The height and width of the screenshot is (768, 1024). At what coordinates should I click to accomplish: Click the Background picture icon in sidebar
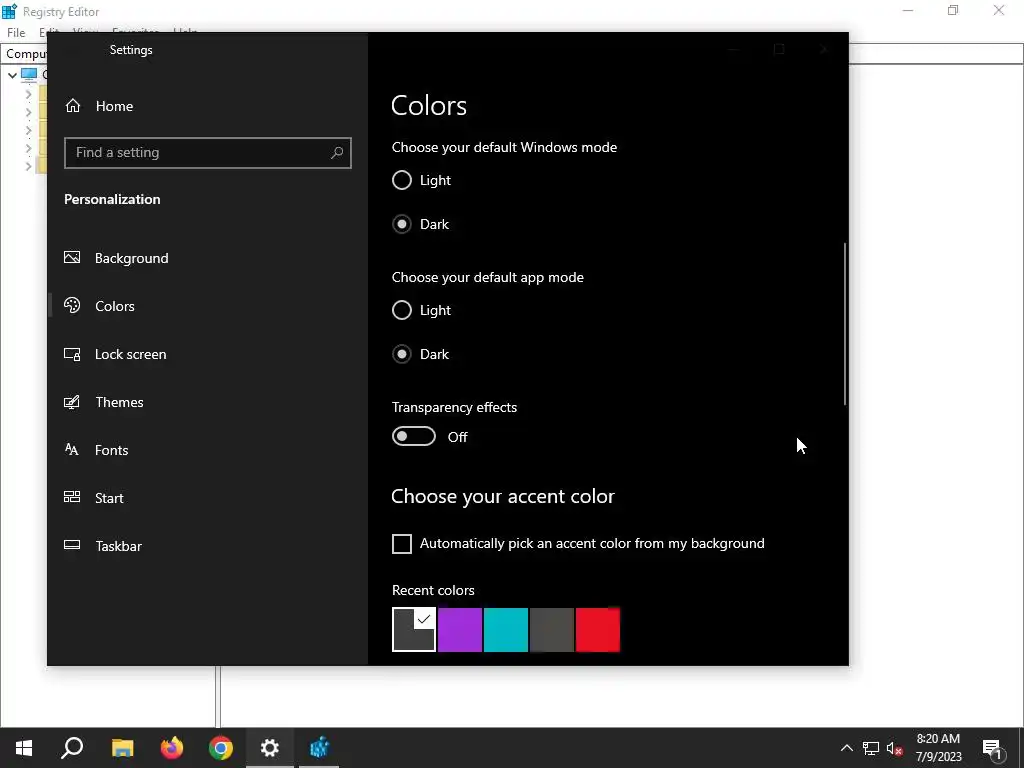click(72, 257)
